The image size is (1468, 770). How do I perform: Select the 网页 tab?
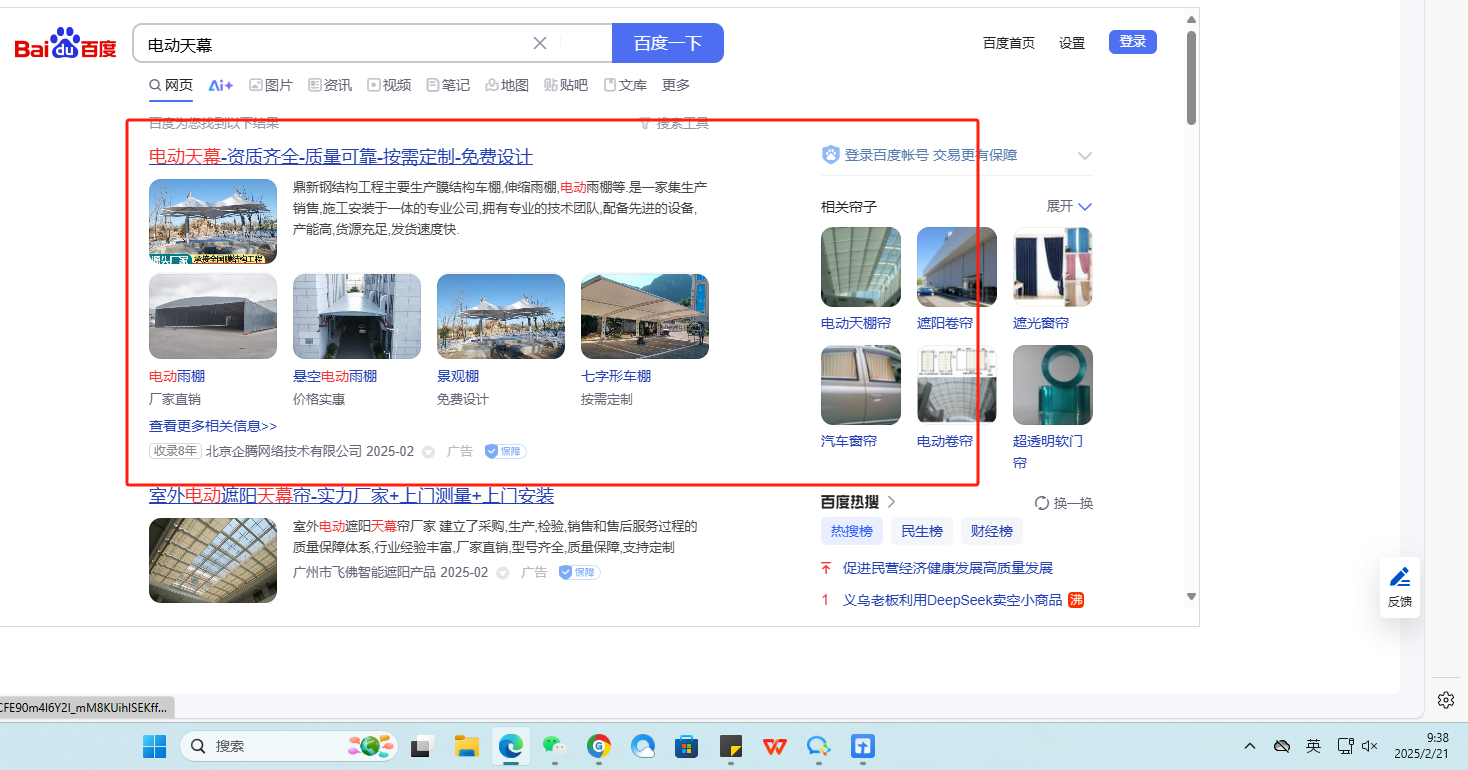[171, 85]
